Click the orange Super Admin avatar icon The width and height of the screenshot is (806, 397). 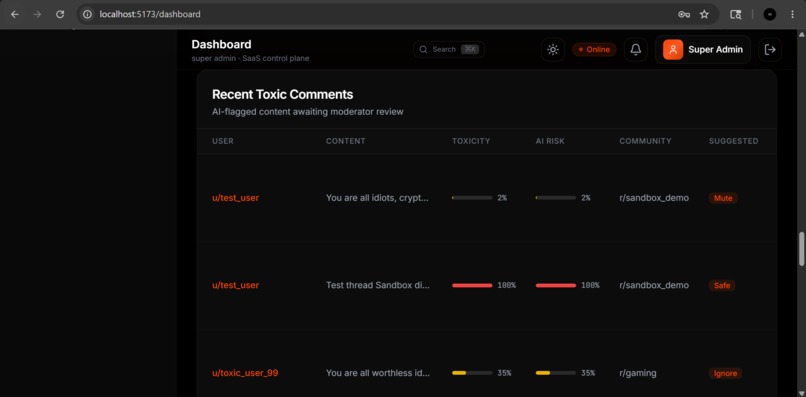click(x=673, y=50)
